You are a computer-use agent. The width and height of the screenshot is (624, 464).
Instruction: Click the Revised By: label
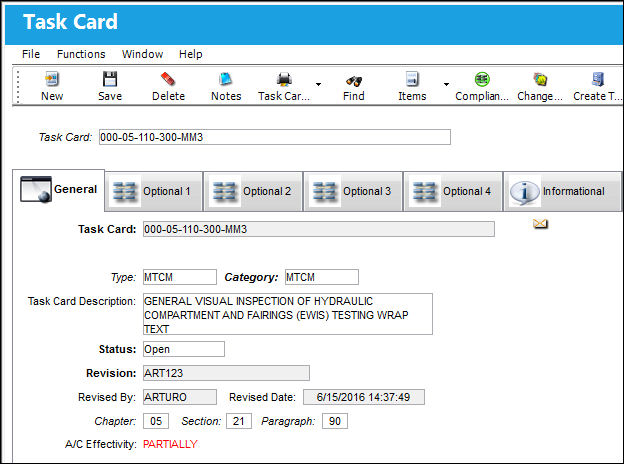coord(107,397)
